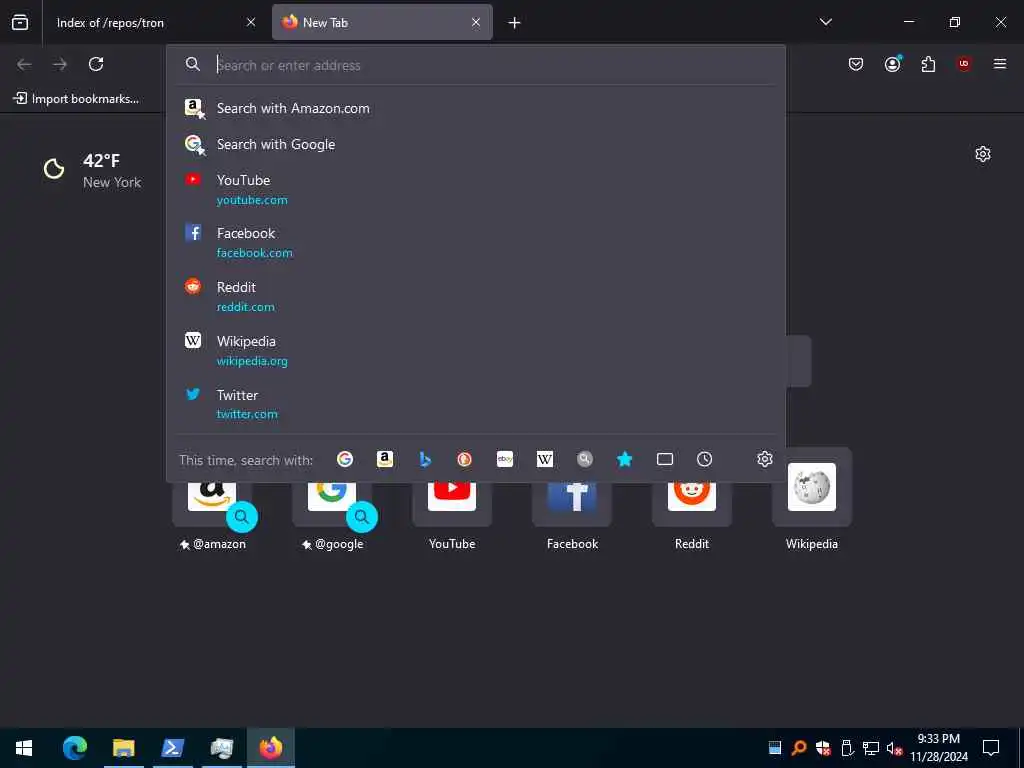Expand the list all tabs chevron
Screen dimensions: 1024x768
(825, 22)
